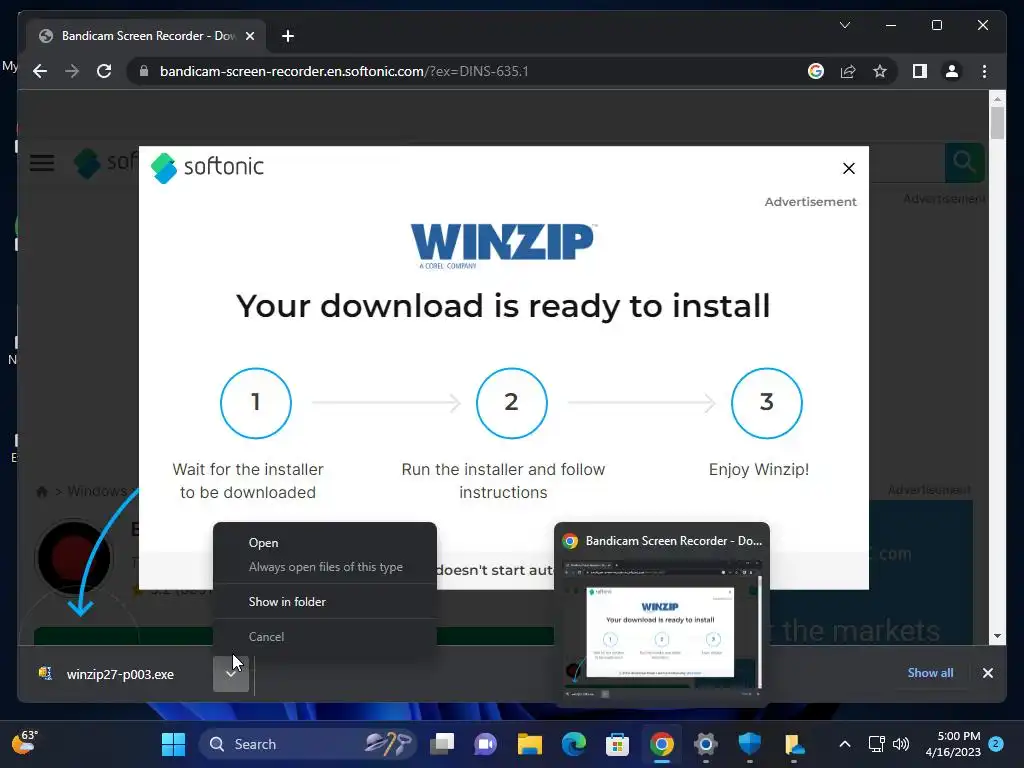
Task: Click the scrollbar up arrow
Action: (x=997, y=99)
